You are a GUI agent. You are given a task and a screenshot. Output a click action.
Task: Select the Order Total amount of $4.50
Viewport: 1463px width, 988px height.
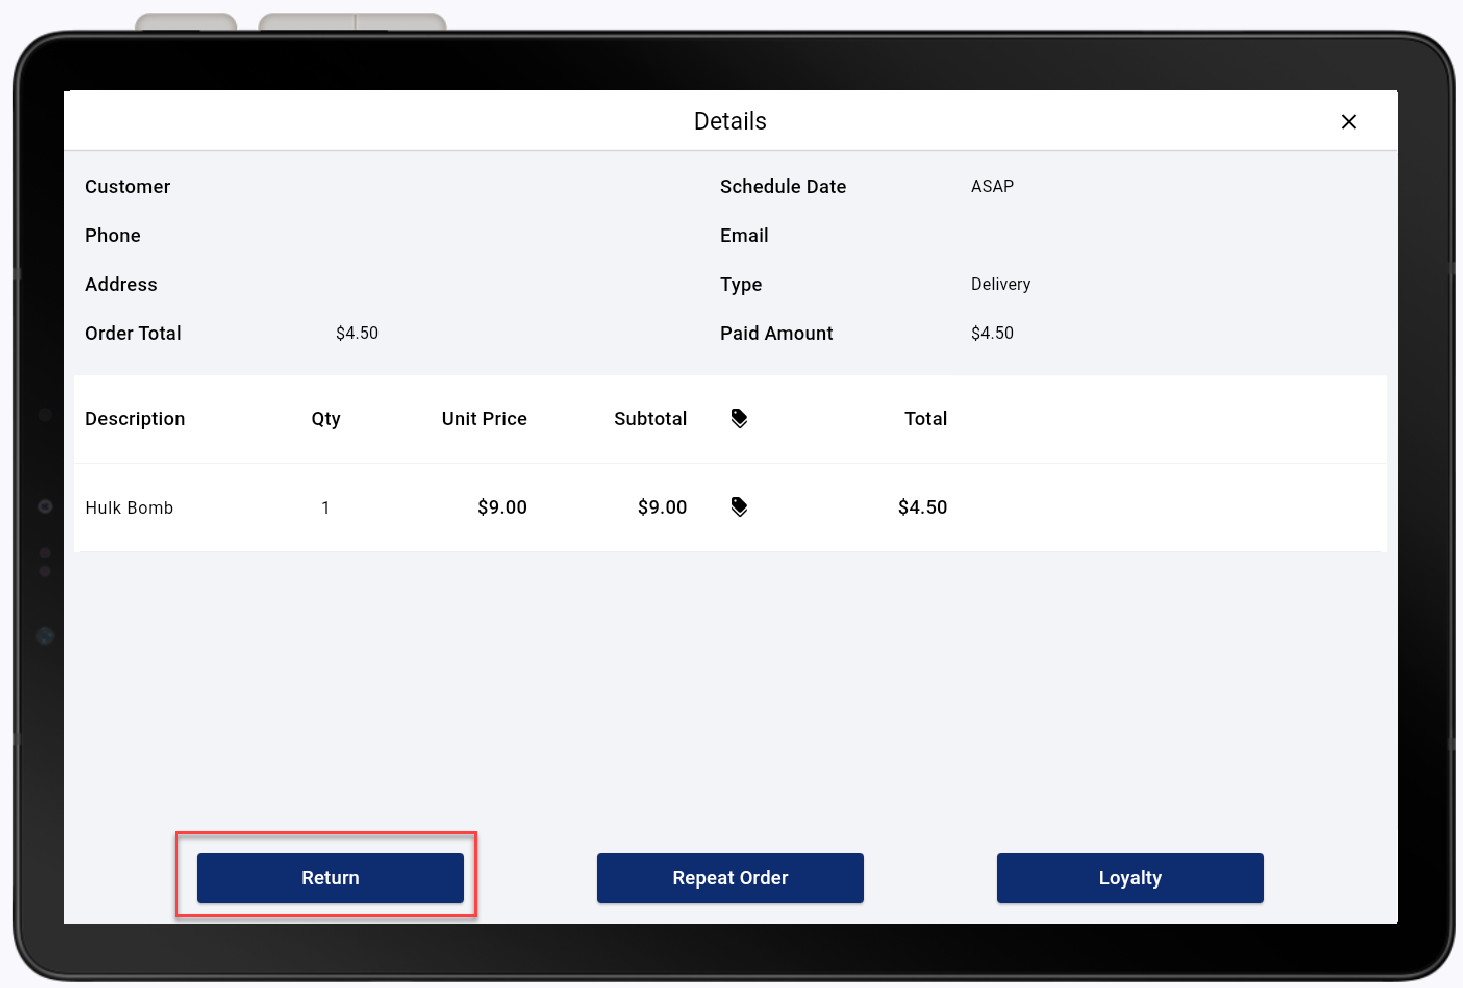[357, 333]
